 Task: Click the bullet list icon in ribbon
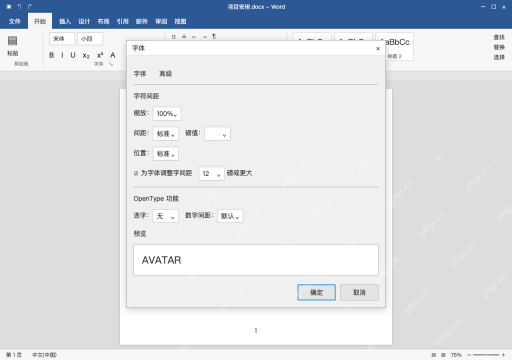point(173,37)
